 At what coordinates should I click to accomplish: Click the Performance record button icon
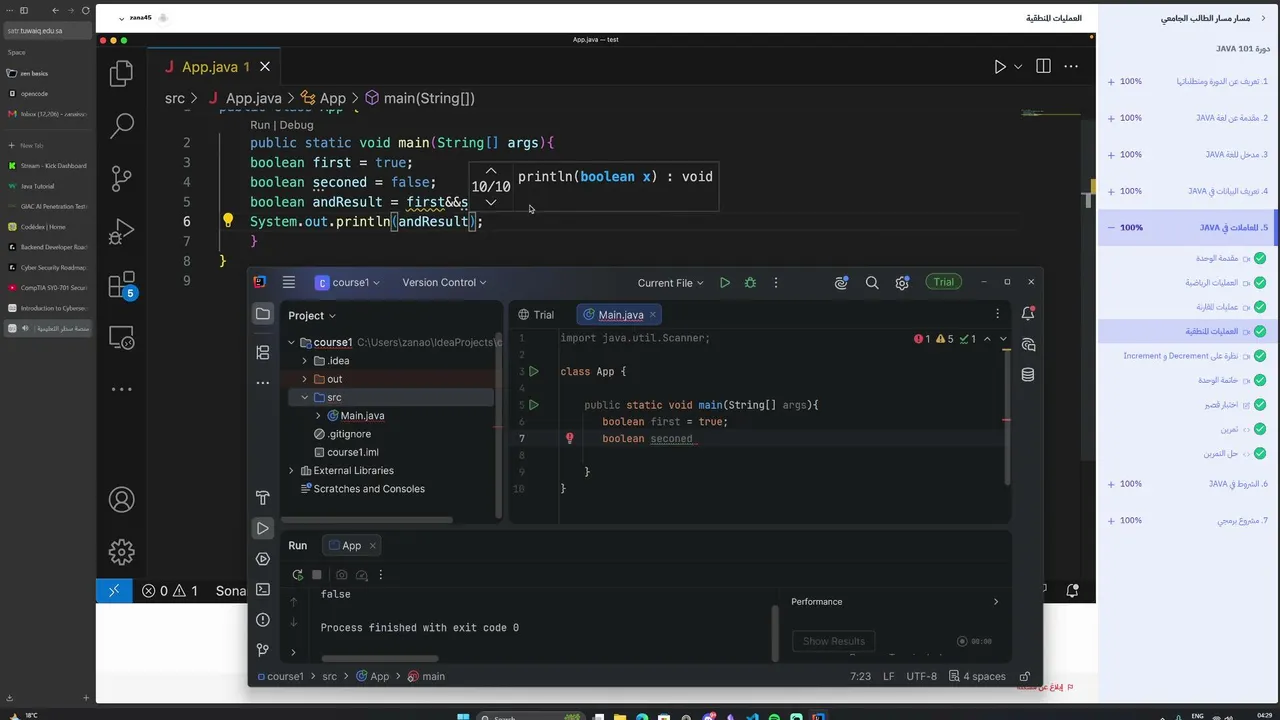pos(962,641)
